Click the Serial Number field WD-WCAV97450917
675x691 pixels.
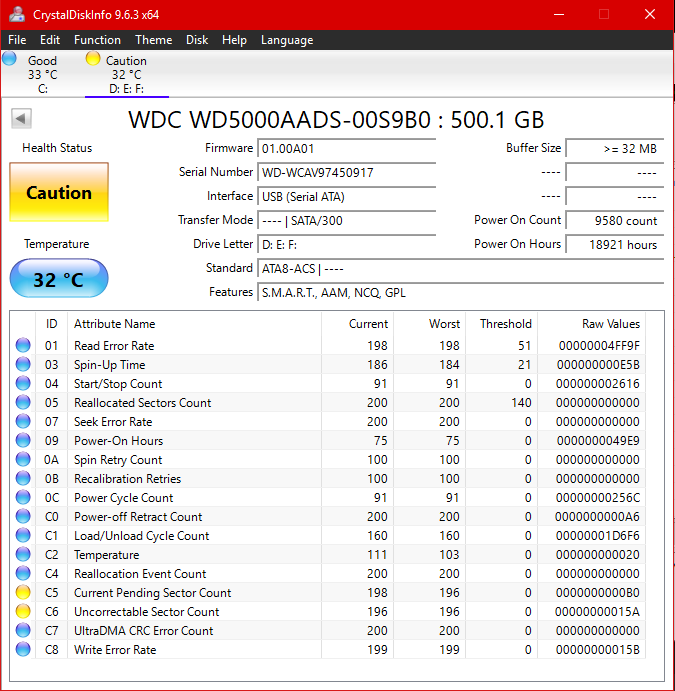click(347, 172)
